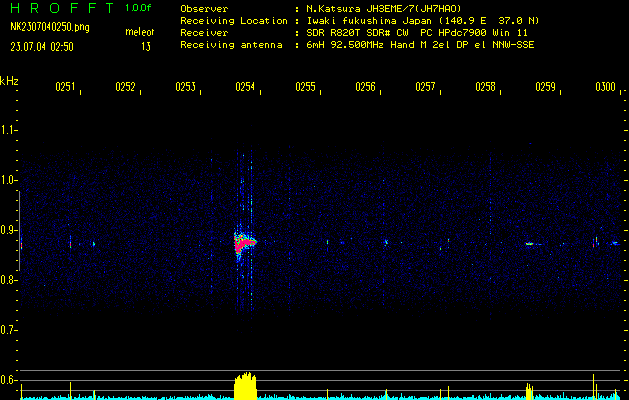Click the kHz axis unit label

point(9,81)
